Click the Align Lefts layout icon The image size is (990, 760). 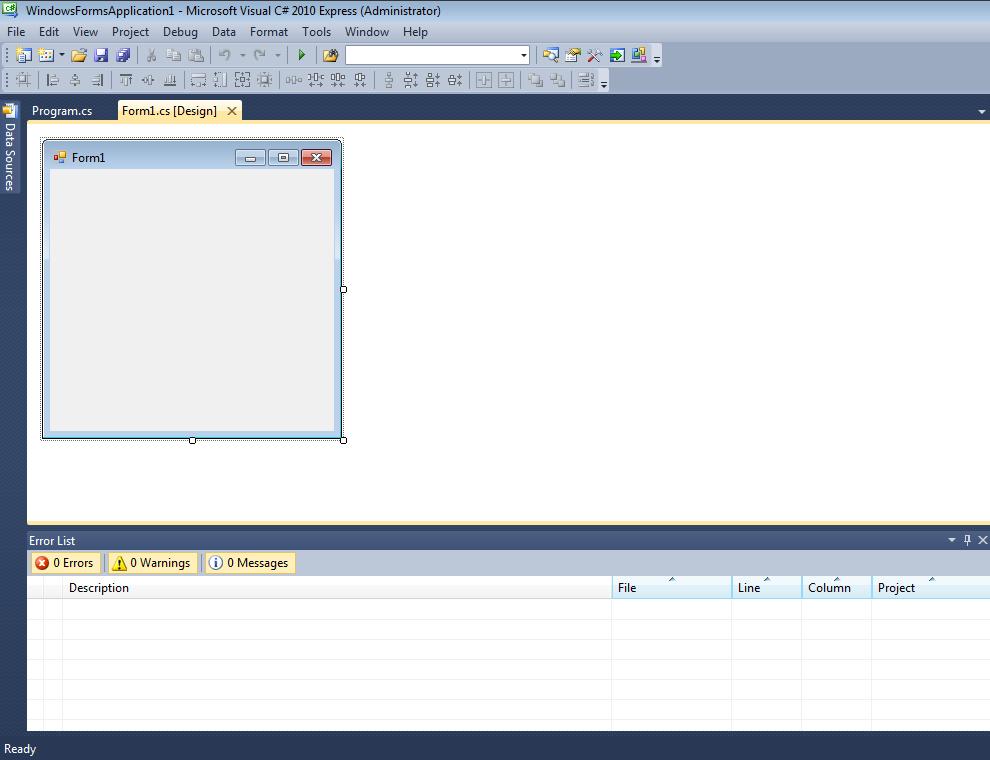point(53,80)
